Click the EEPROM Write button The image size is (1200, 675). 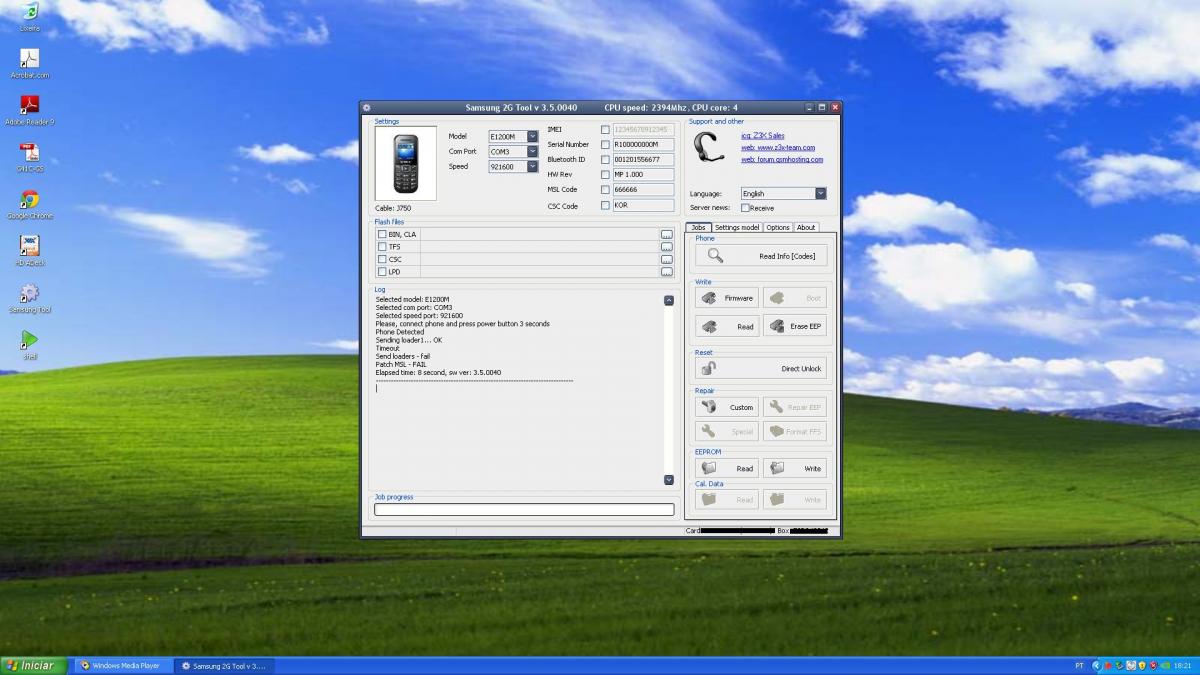coord(795,468)
